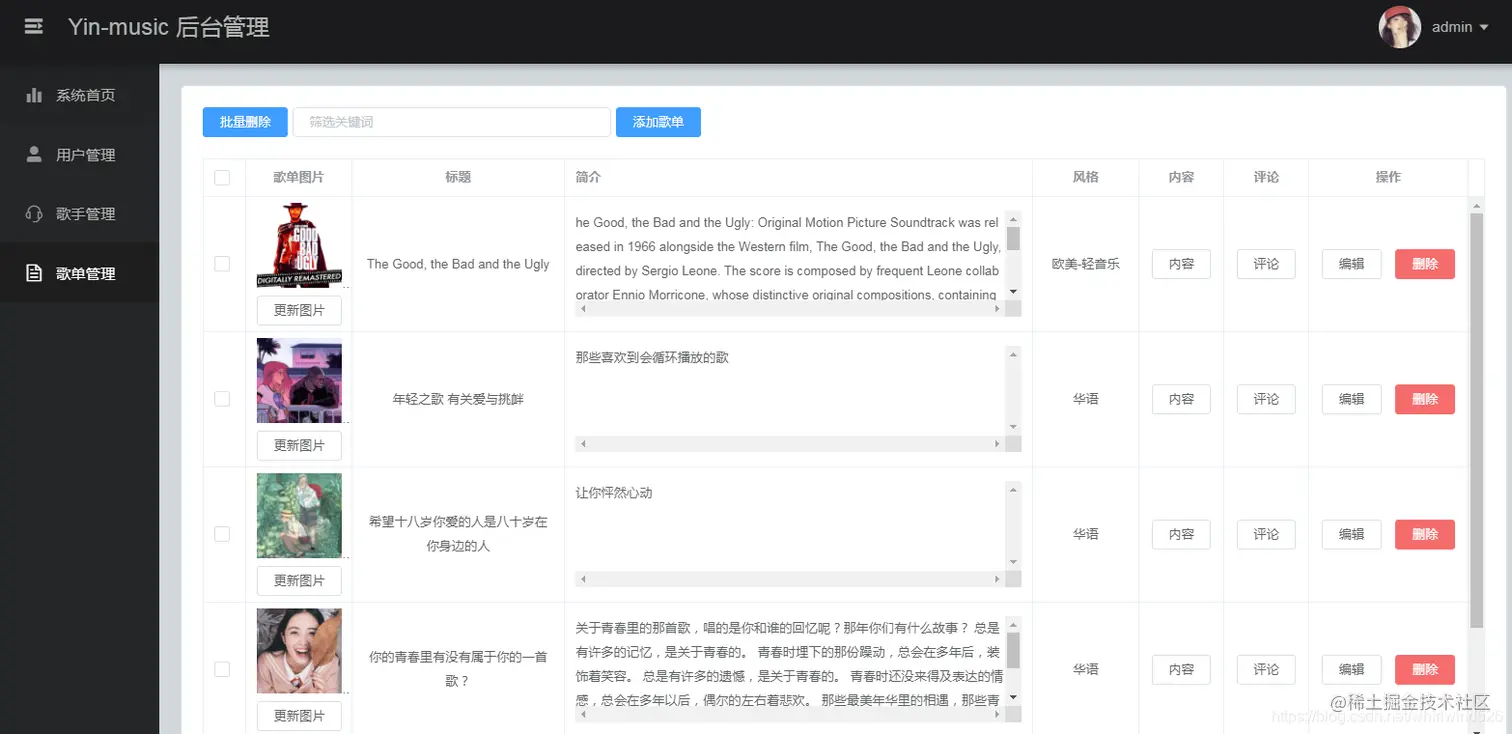The image size is (1512, 734).
Task: Click the document icon beside 歌单管理
Action: tap(34, 273)
